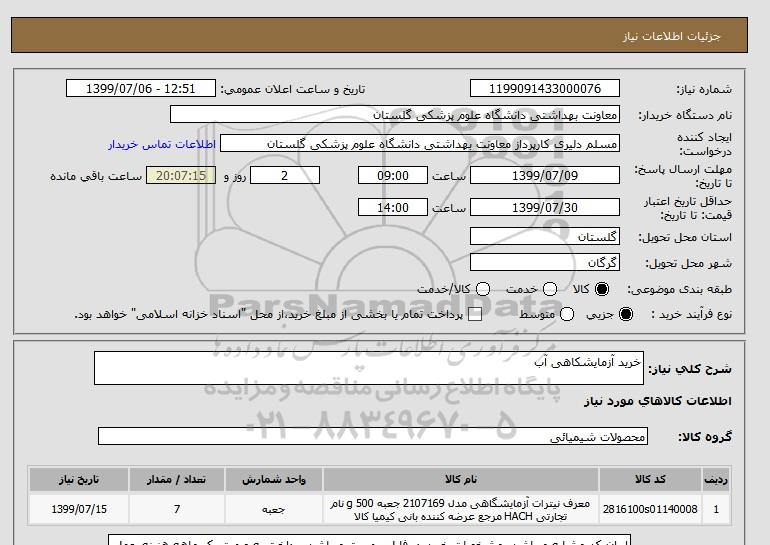Screen dimensions: 770x545
Task: Click the quantity cell showing 7
Action: point(177,510)
